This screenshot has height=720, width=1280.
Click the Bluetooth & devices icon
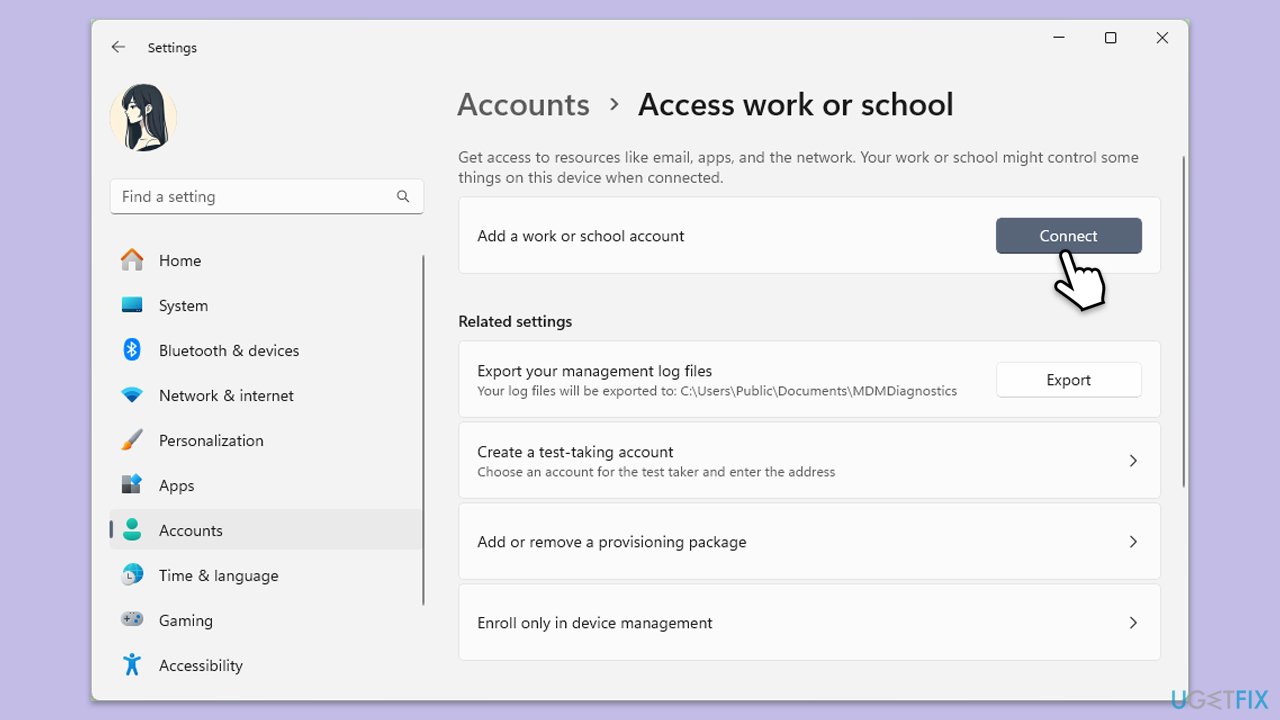tap(131, 350)
